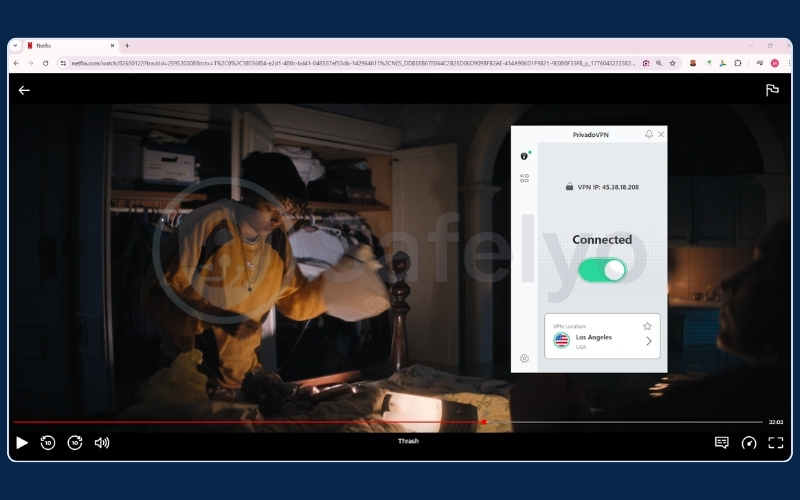Mute the Netflix volume speaker icon

click(102, 442)
